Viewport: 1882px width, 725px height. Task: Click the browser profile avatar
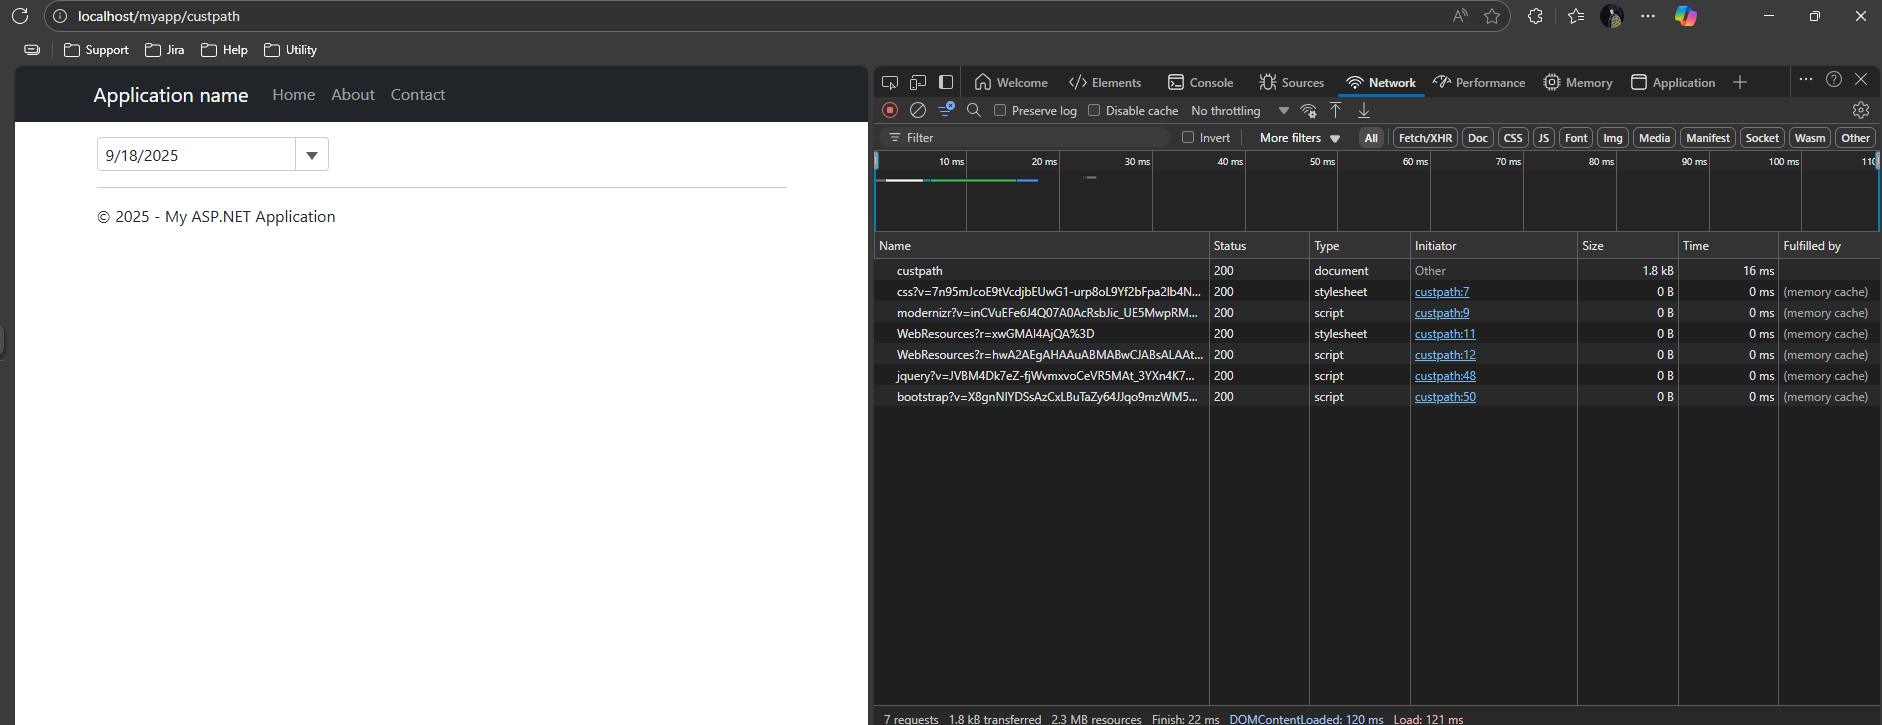(x=1611, y=16)
